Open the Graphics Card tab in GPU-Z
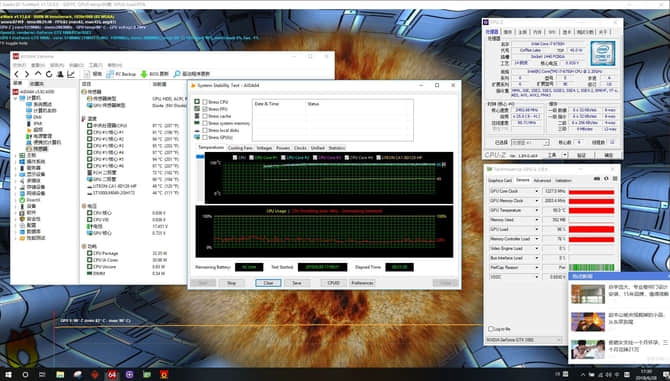Screen dimensions: 670x381 (500, 181)
